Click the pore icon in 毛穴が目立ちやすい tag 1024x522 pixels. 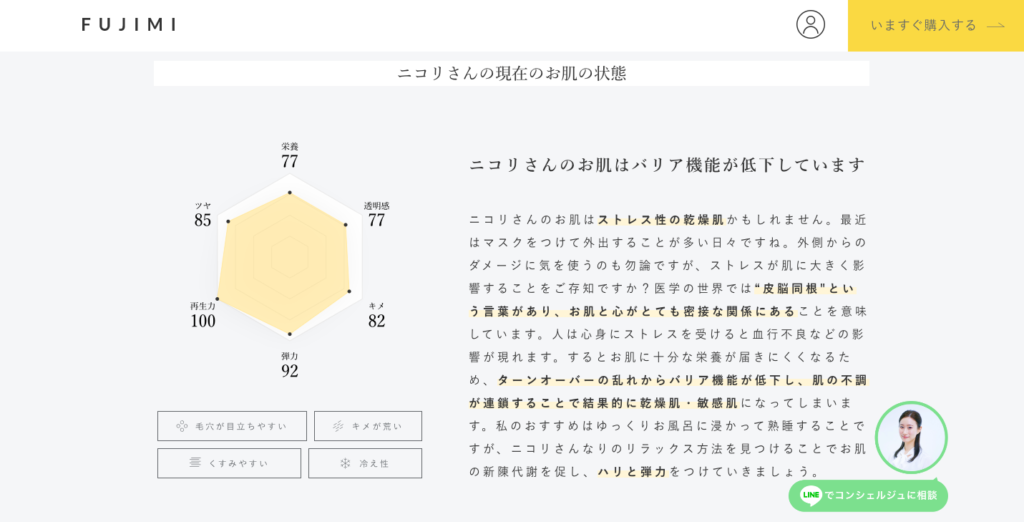click(182, 426)
